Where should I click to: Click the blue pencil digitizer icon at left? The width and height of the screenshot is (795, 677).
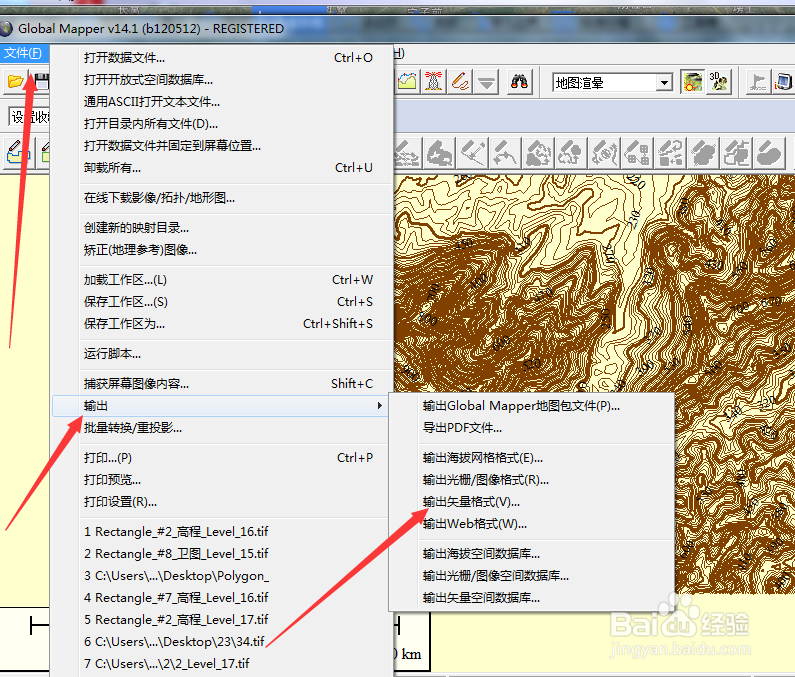(17, 152)
